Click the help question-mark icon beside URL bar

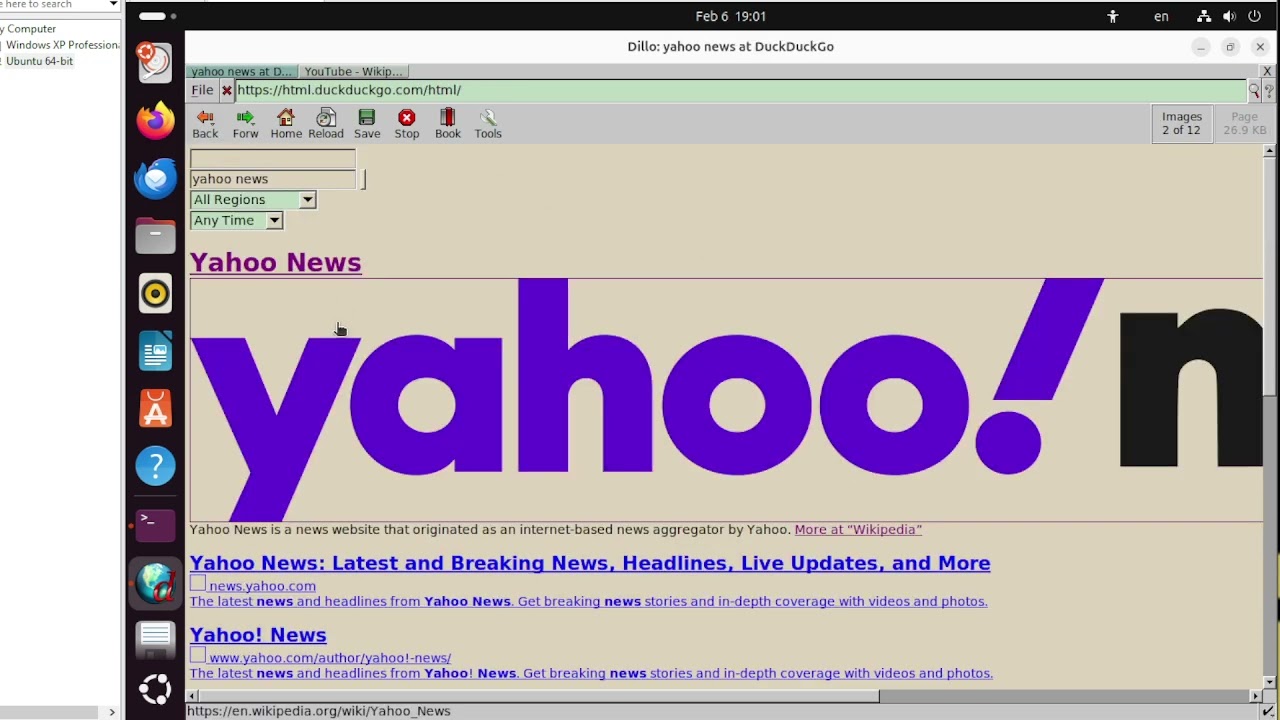pos(1269,91)
